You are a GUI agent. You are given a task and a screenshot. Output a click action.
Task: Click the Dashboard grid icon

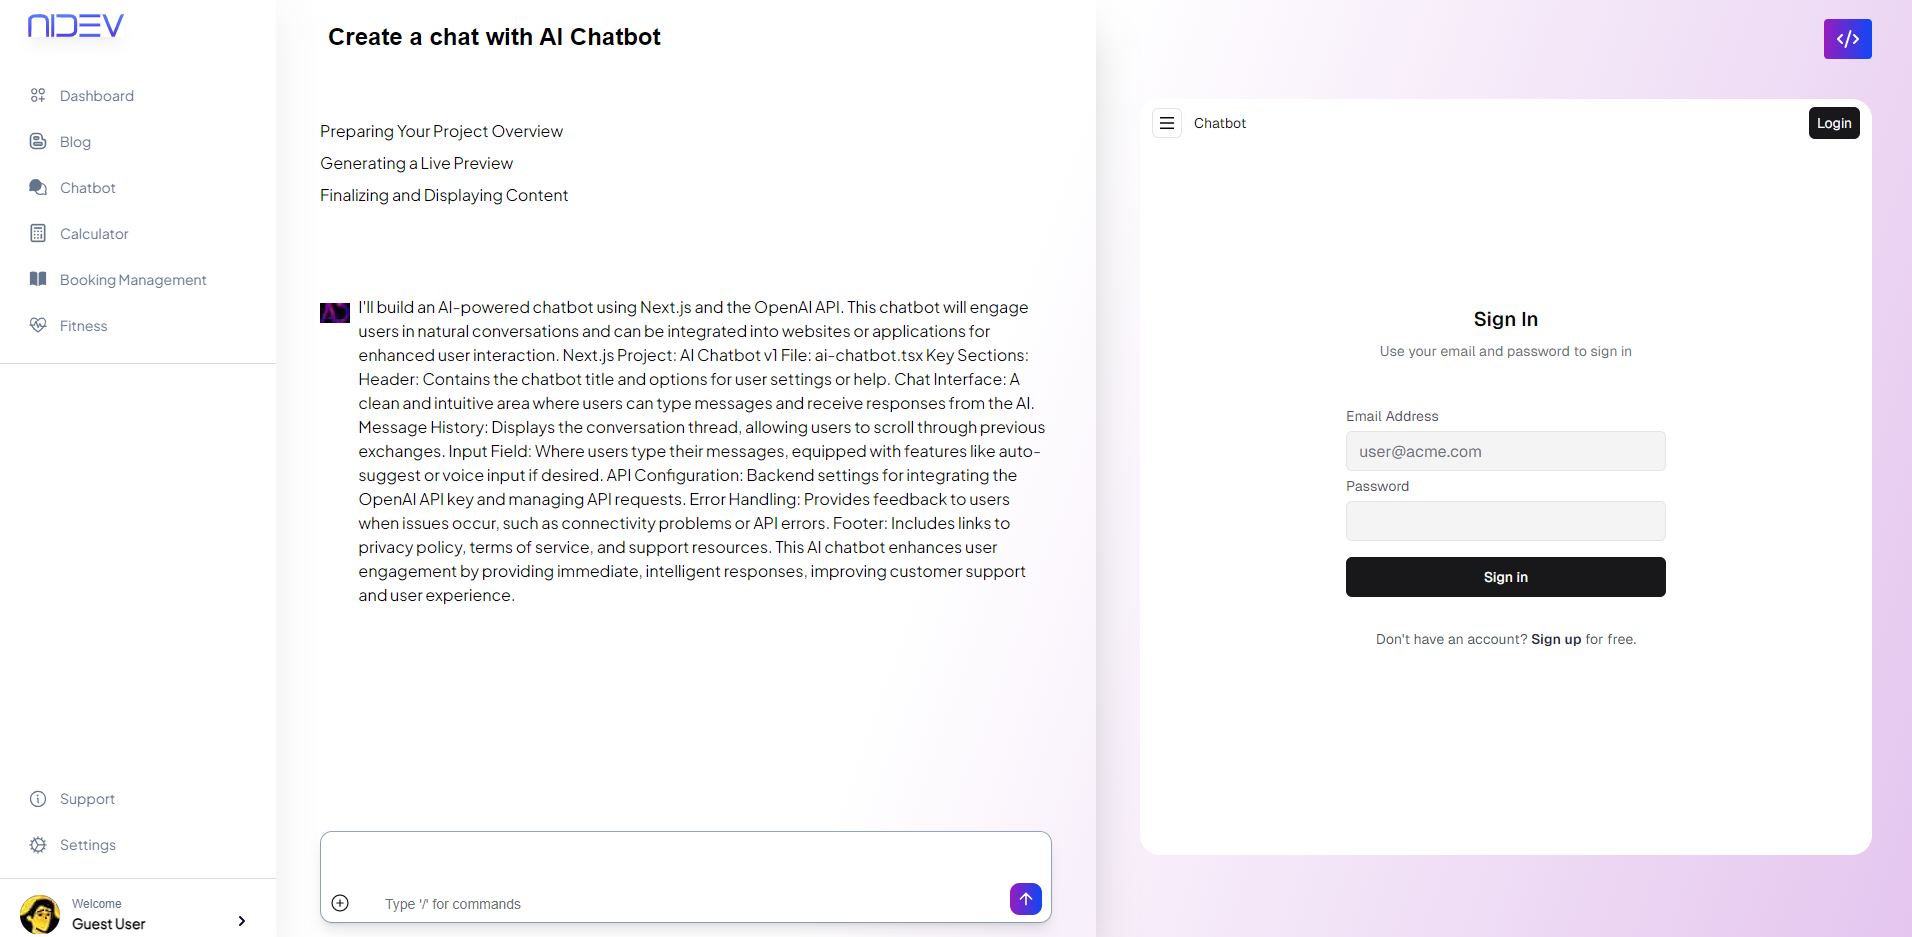click(x=38, y=95)
